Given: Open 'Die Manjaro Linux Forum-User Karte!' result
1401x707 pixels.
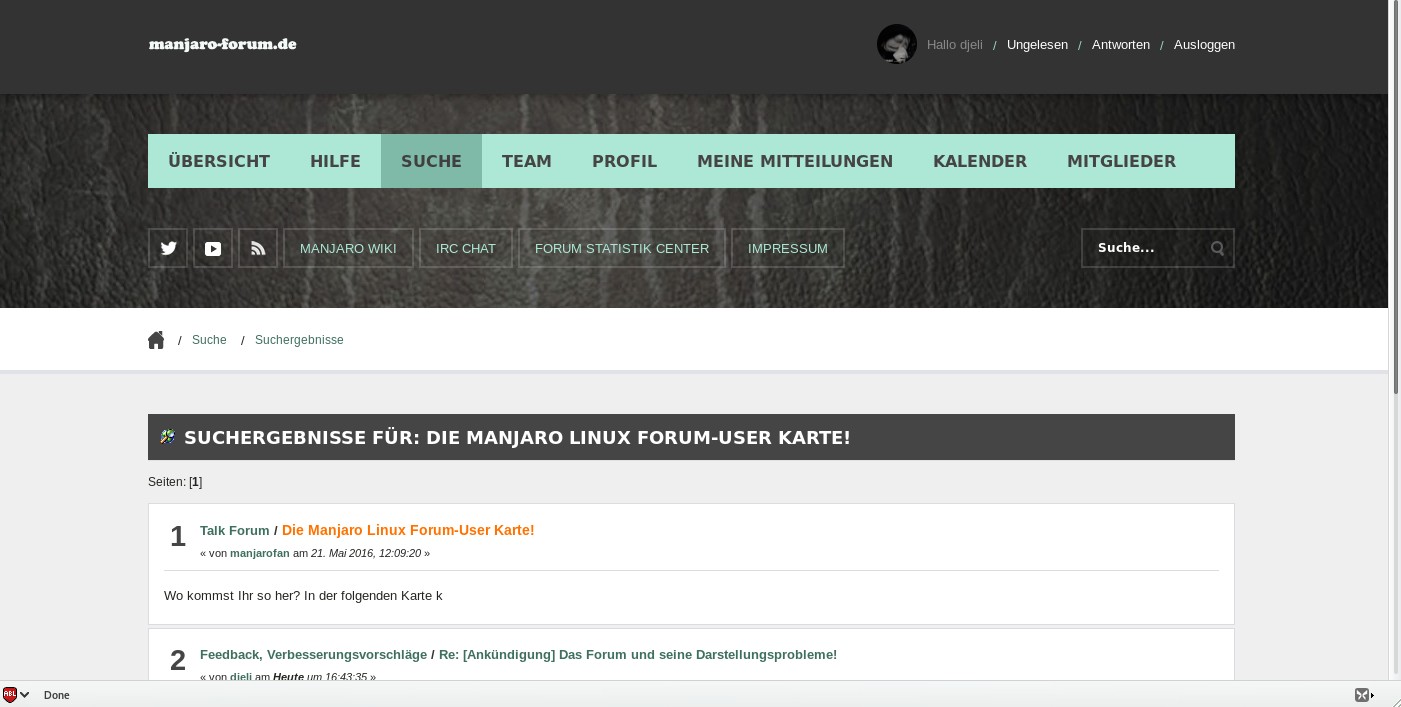Looking at the screenshot, I should [x=408, y=530].
